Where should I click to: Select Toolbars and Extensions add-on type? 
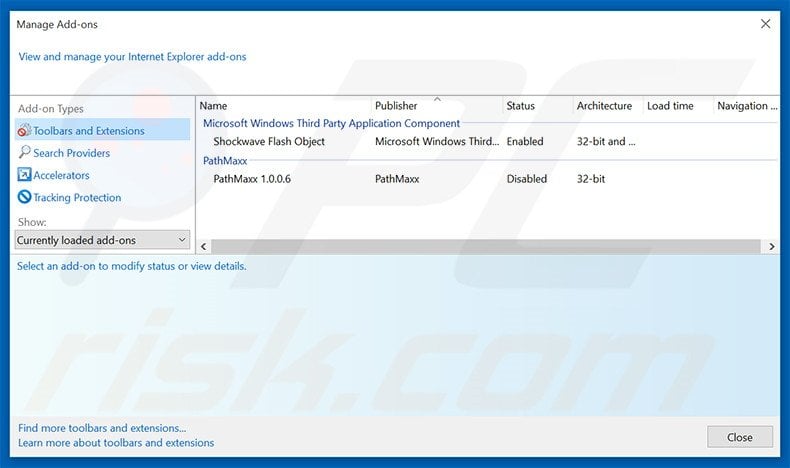click(103, 130)
